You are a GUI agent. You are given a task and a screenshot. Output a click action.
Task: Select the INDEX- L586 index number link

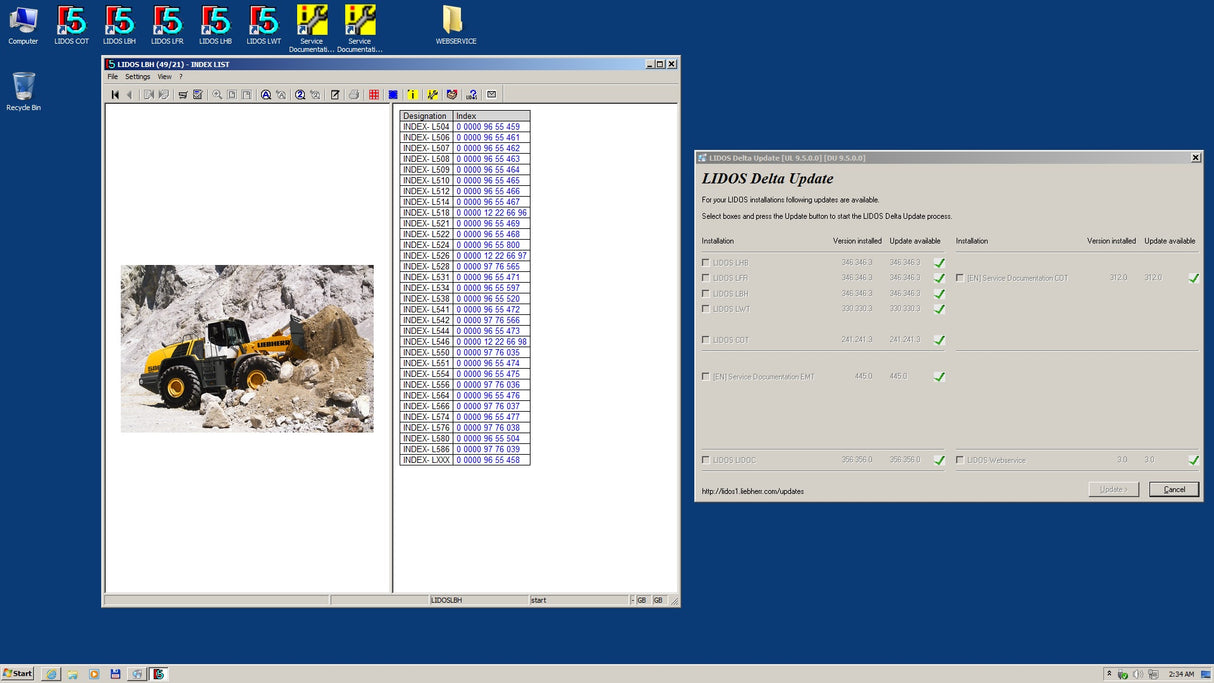(488, 450)
